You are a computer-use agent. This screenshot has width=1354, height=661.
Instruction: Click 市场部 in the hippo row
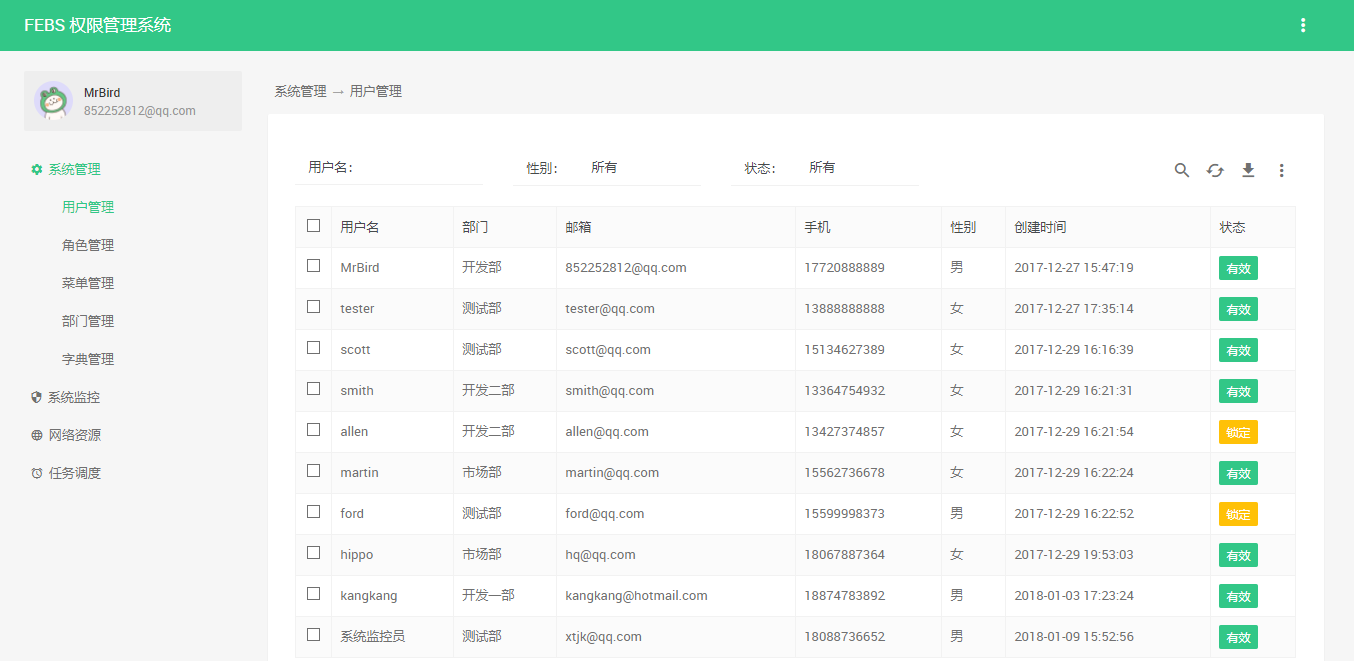click(482, 554)
